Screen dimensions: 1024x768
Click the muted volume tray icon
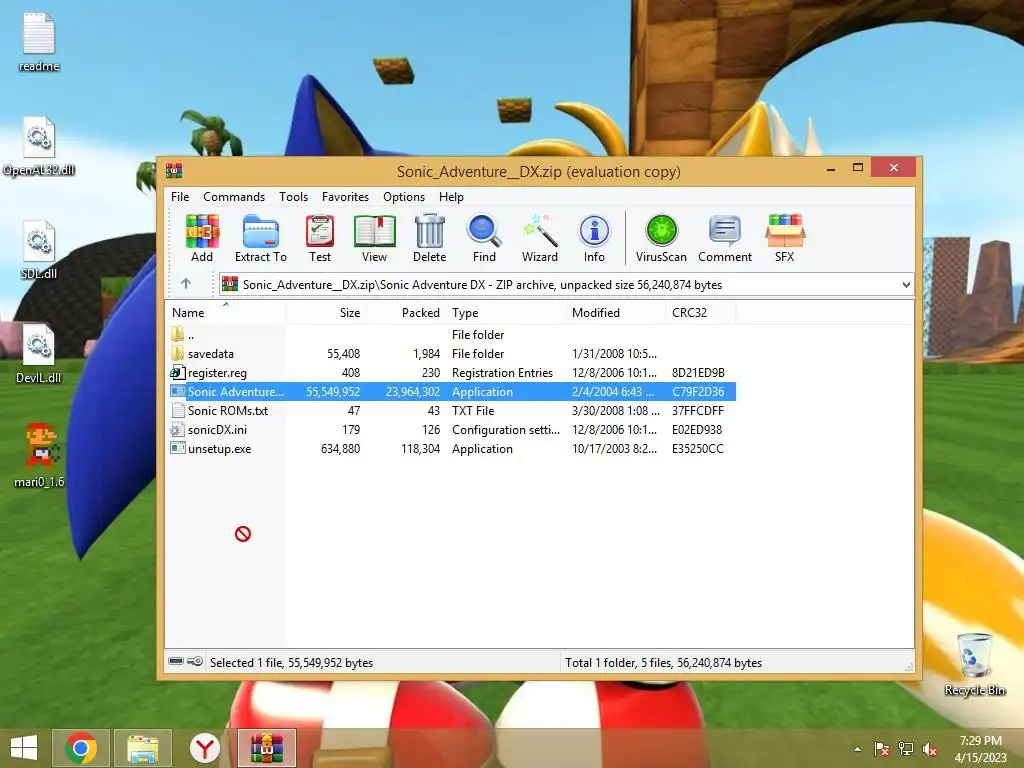point(930,749)
